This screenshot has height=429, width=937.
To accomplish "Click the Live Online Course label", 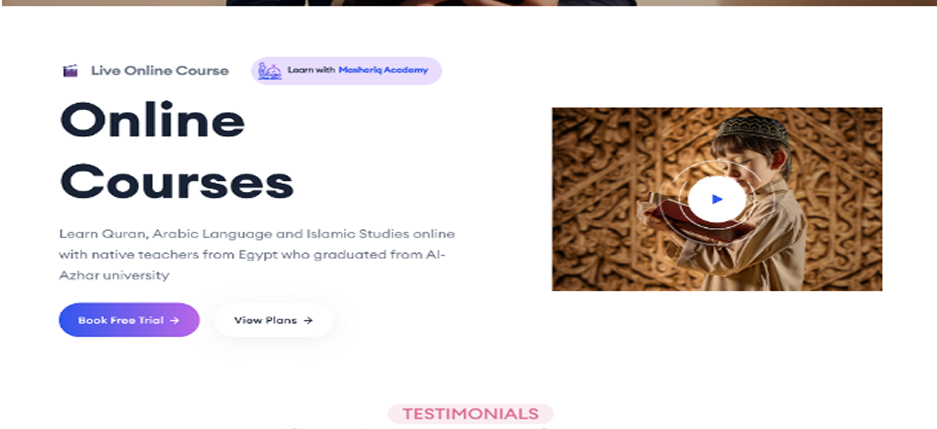I will pos(160,71).
